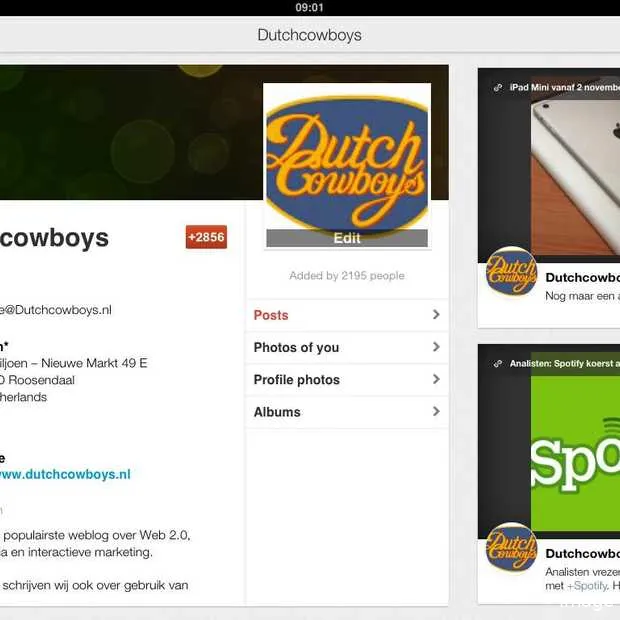Tap avatar on the Spotify post
The image size is (620, 620).
(x=511, y=547)
